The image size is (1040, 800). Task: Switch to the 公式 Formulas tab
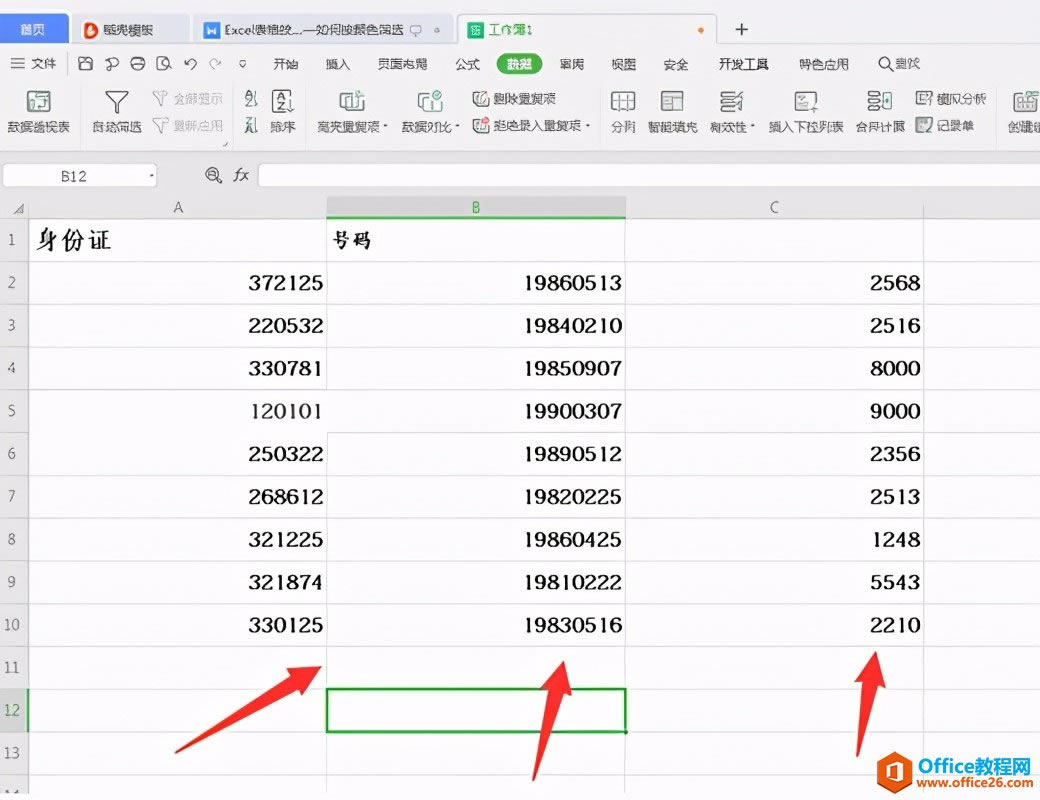[x=468, y=64]
